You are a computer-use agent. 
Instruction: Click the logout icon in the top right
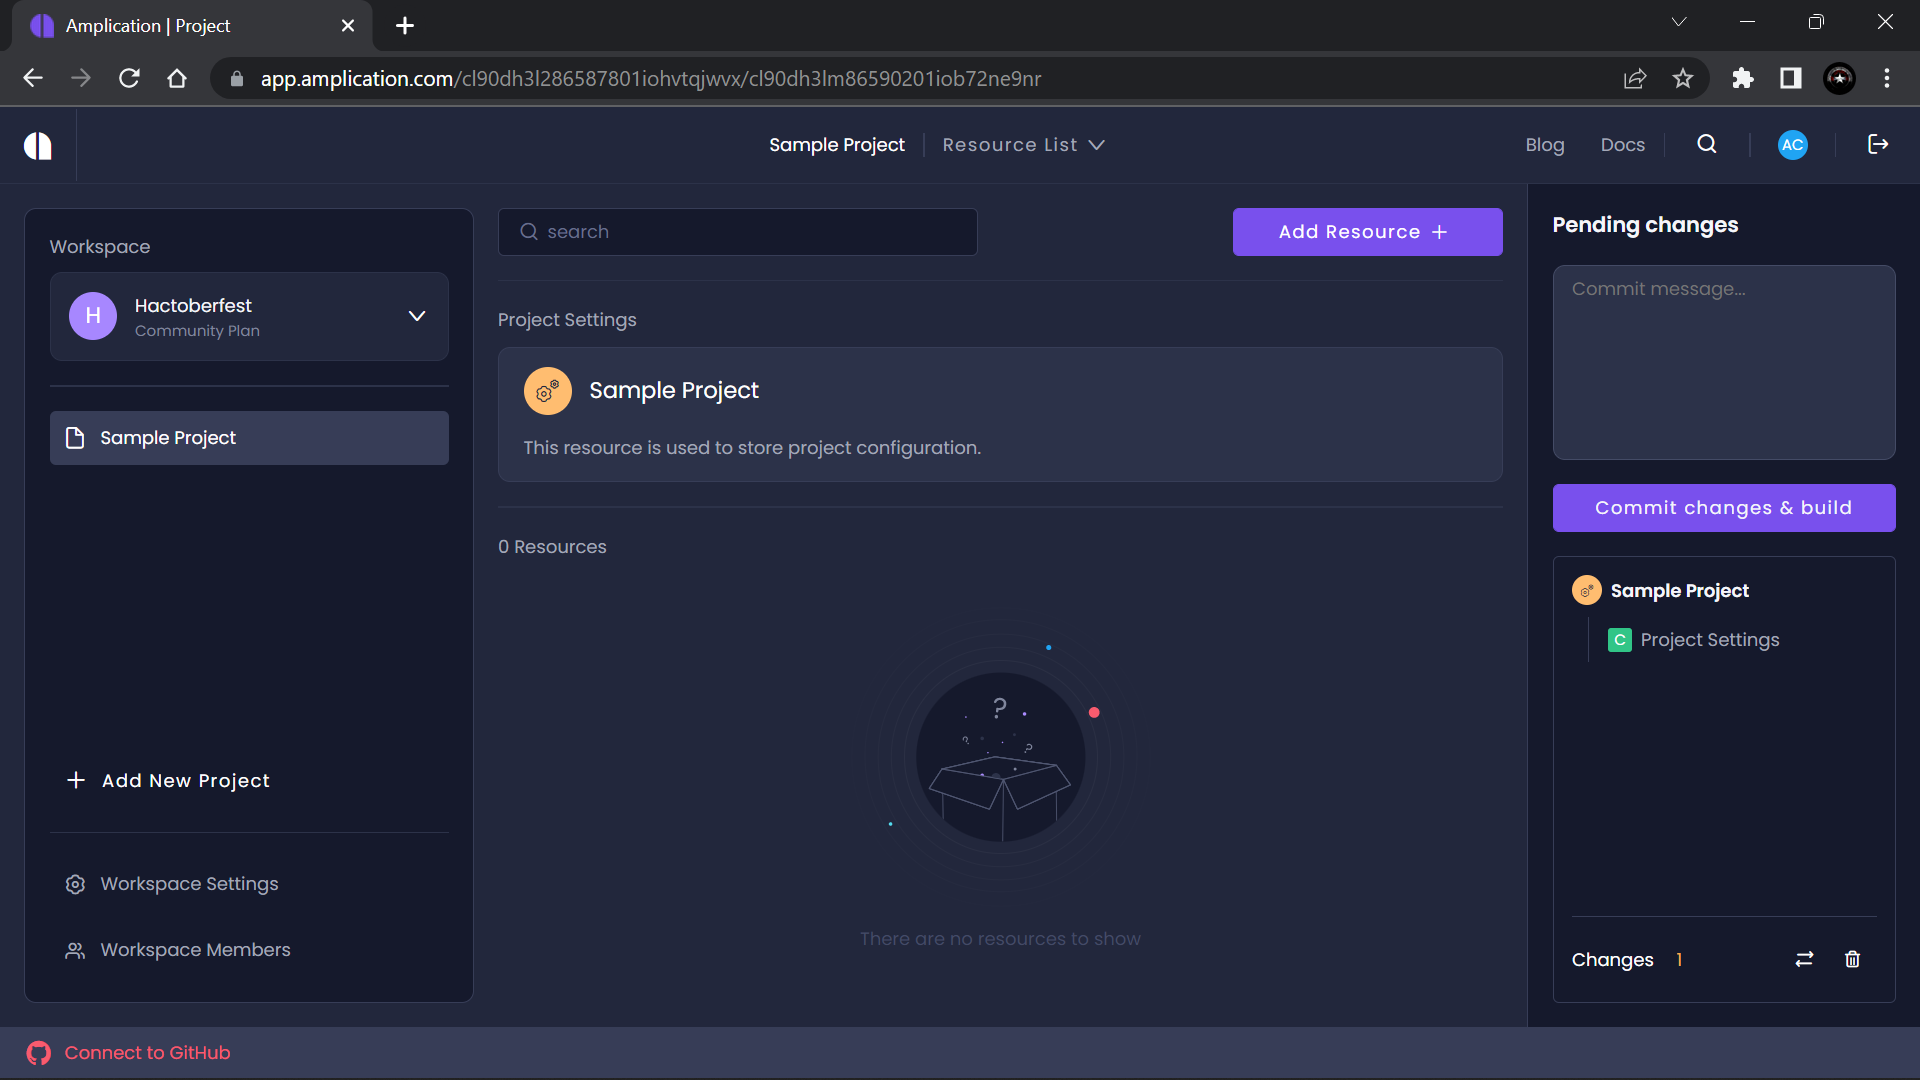1877,144
